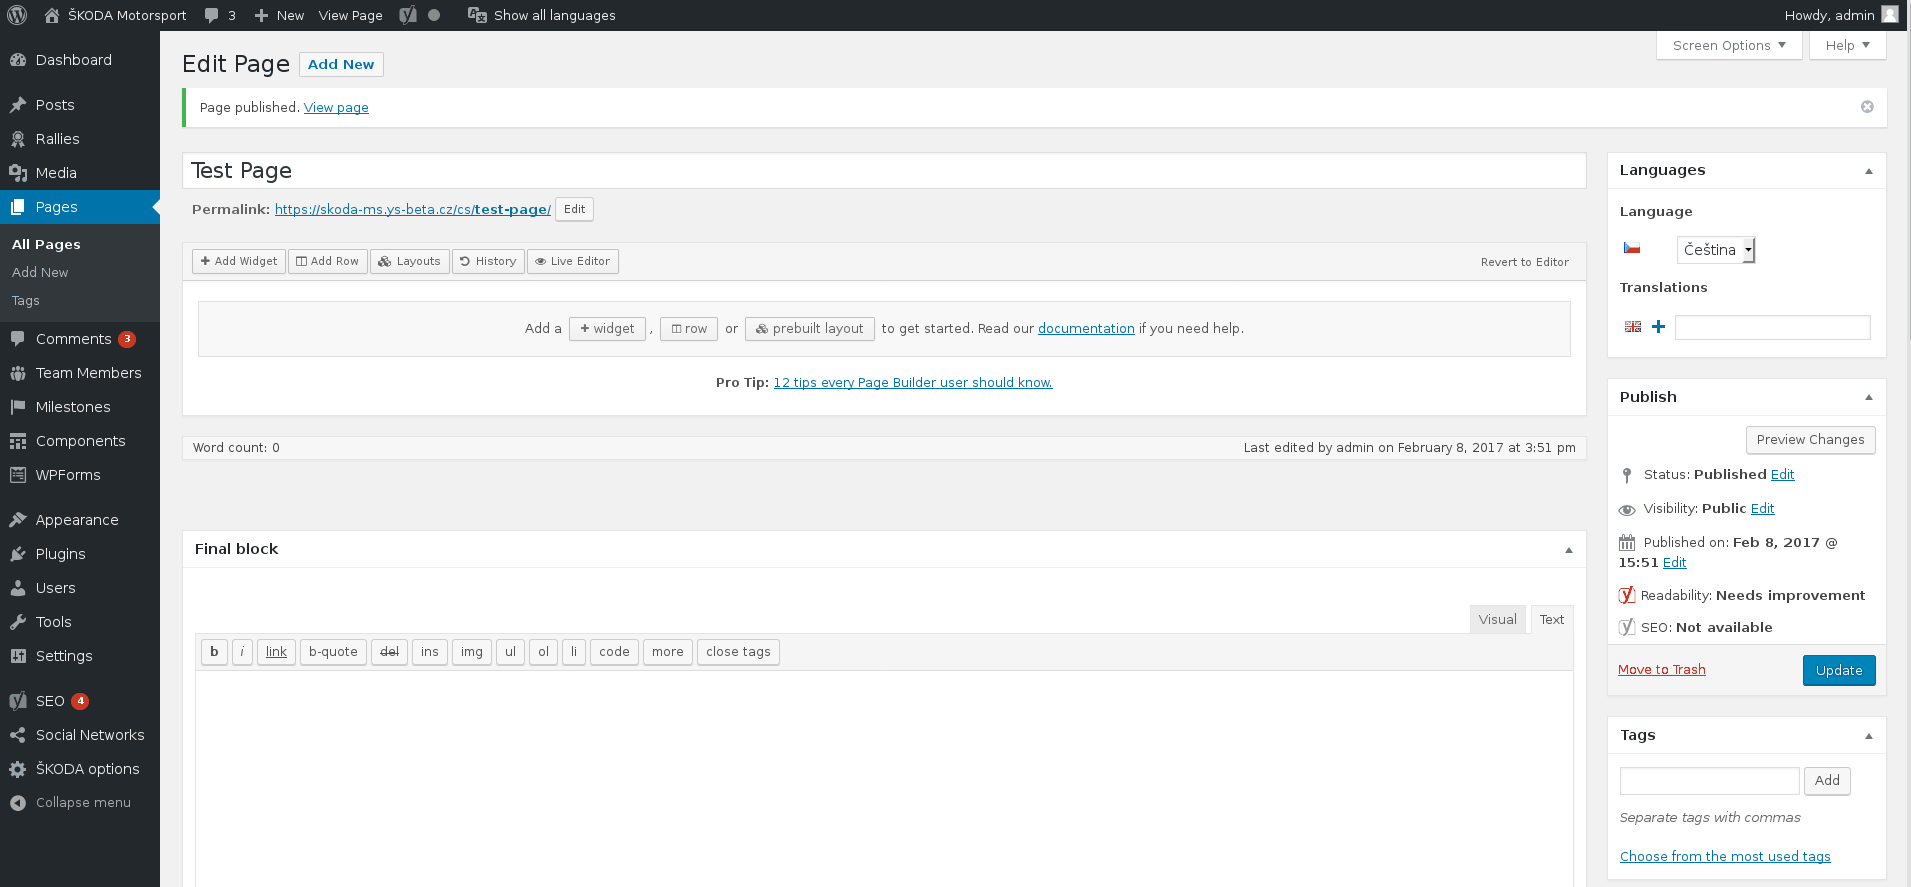The image size is (1911, 887).
Task: Open All Pages submenu item
Action: (x=46, y=244)
